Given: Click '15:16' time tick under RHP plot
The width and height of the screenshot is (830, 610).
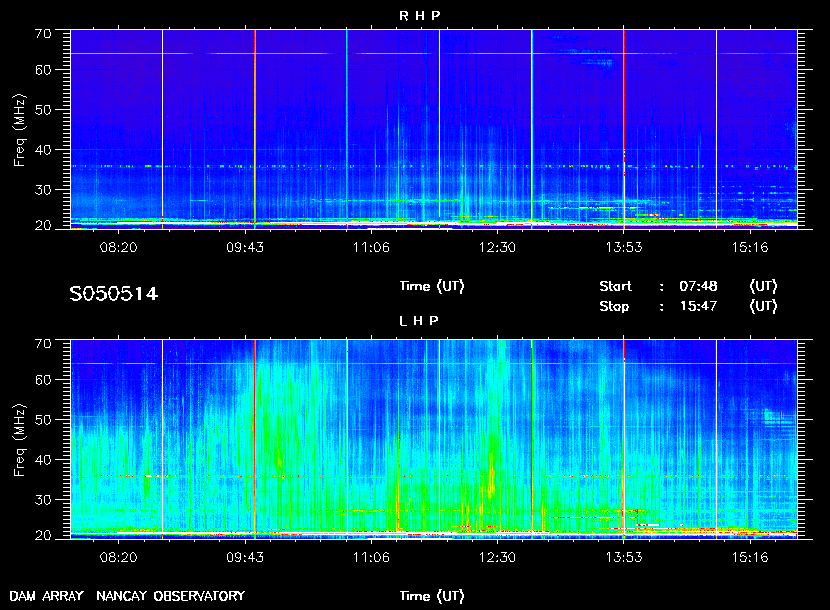Looking at the screenshot, I should point(750,247).
